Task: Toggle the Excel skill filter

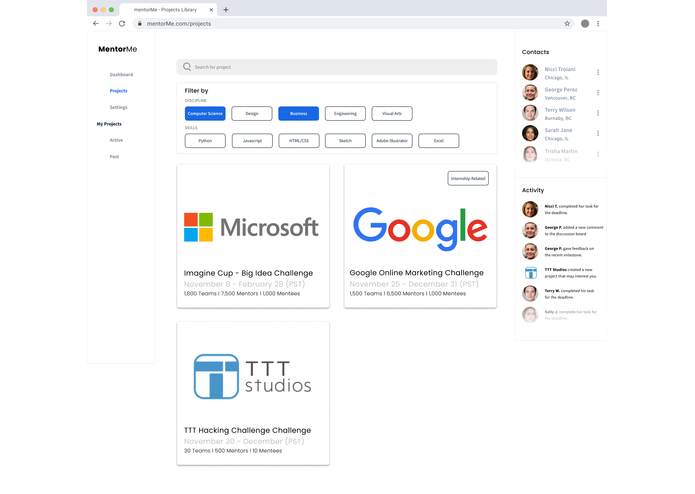Action: pyautogui.click(x=439, y=140)
